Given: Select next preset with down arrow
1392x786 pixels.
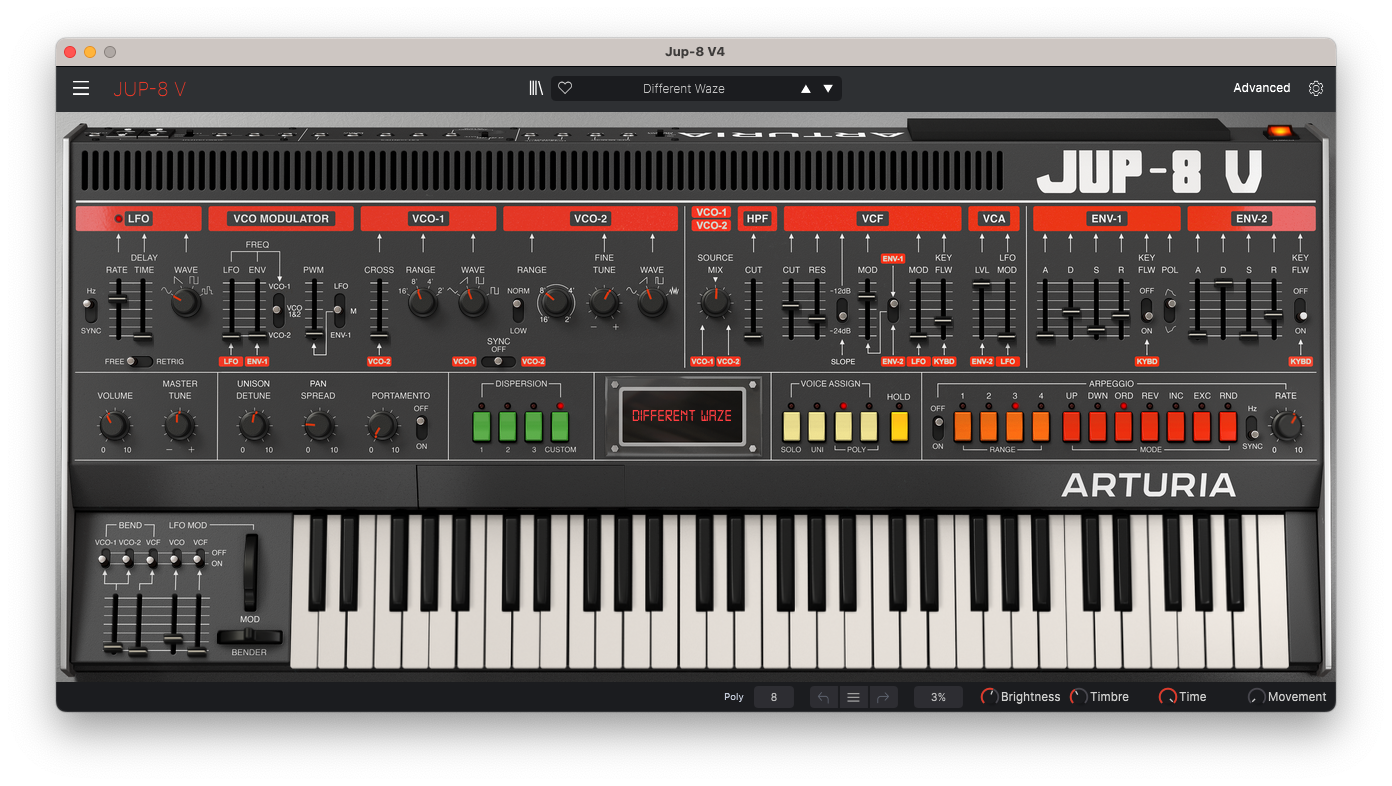Looking at the screenshot, I should click(x=828, y=89).
